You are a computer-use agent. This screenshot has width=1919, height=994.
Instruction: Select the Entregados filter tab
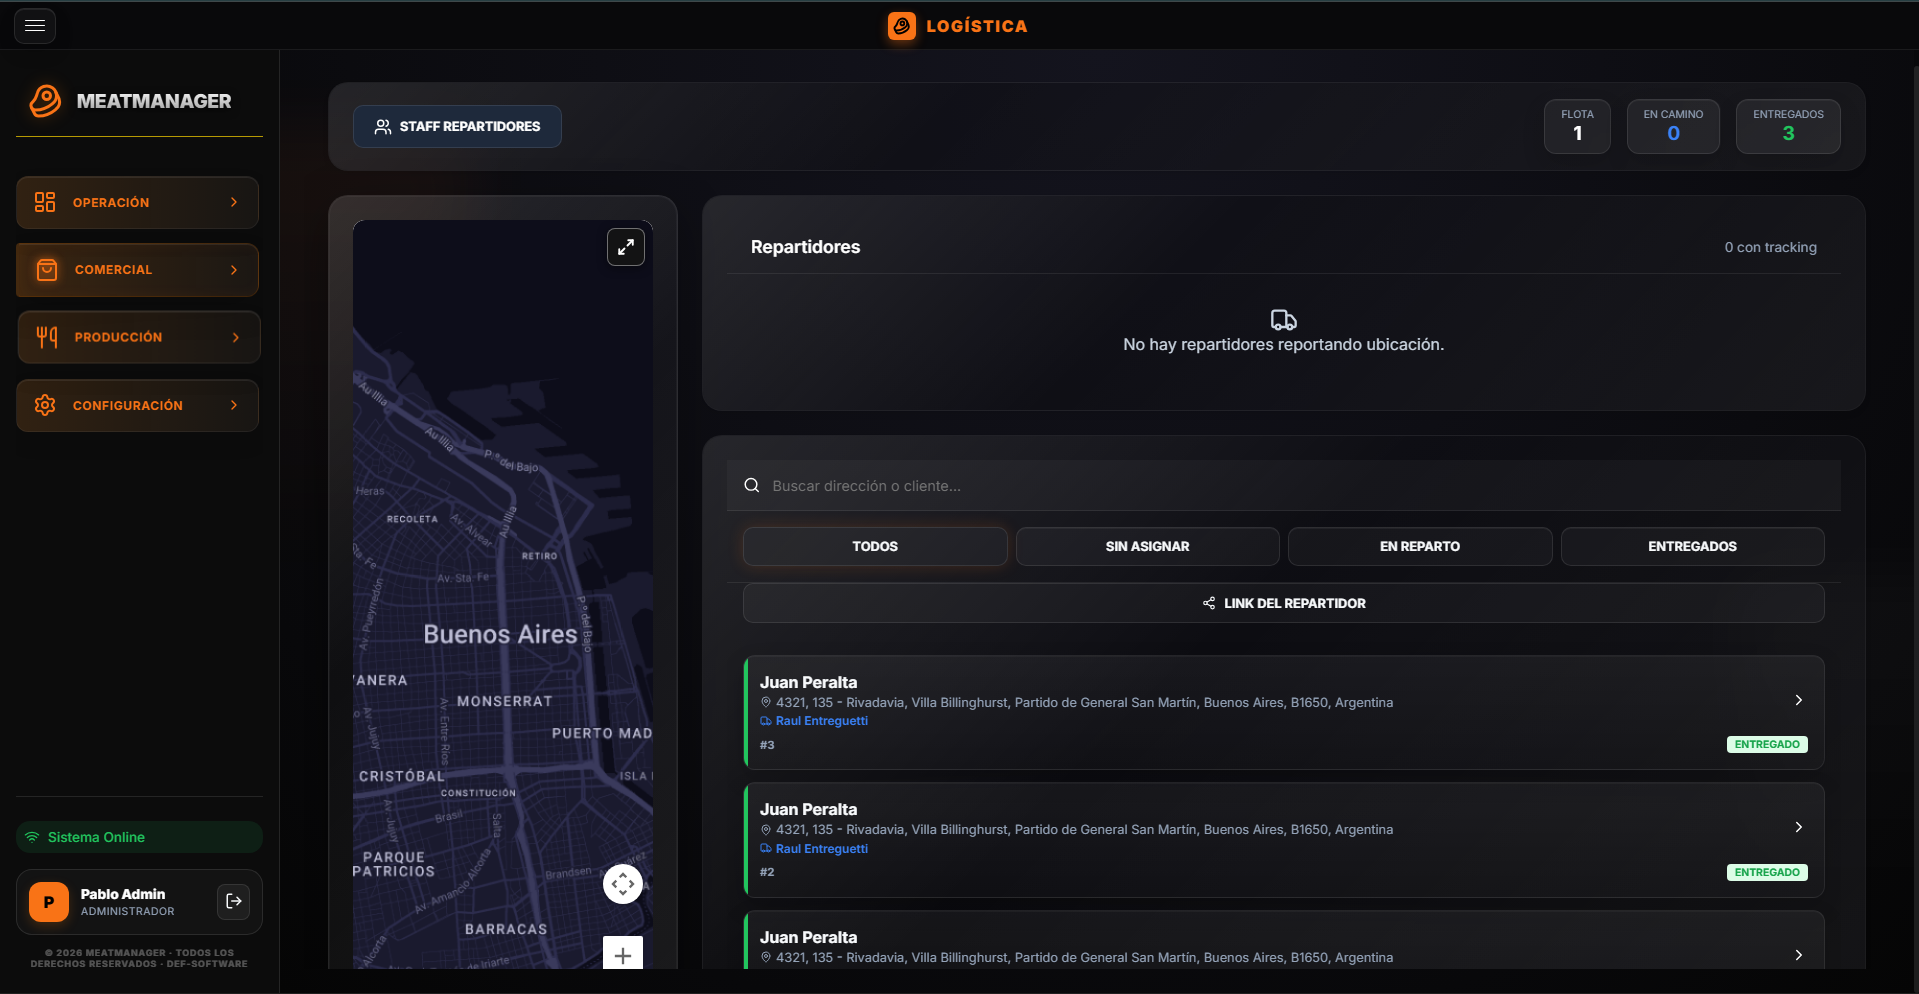(1692, 546)
